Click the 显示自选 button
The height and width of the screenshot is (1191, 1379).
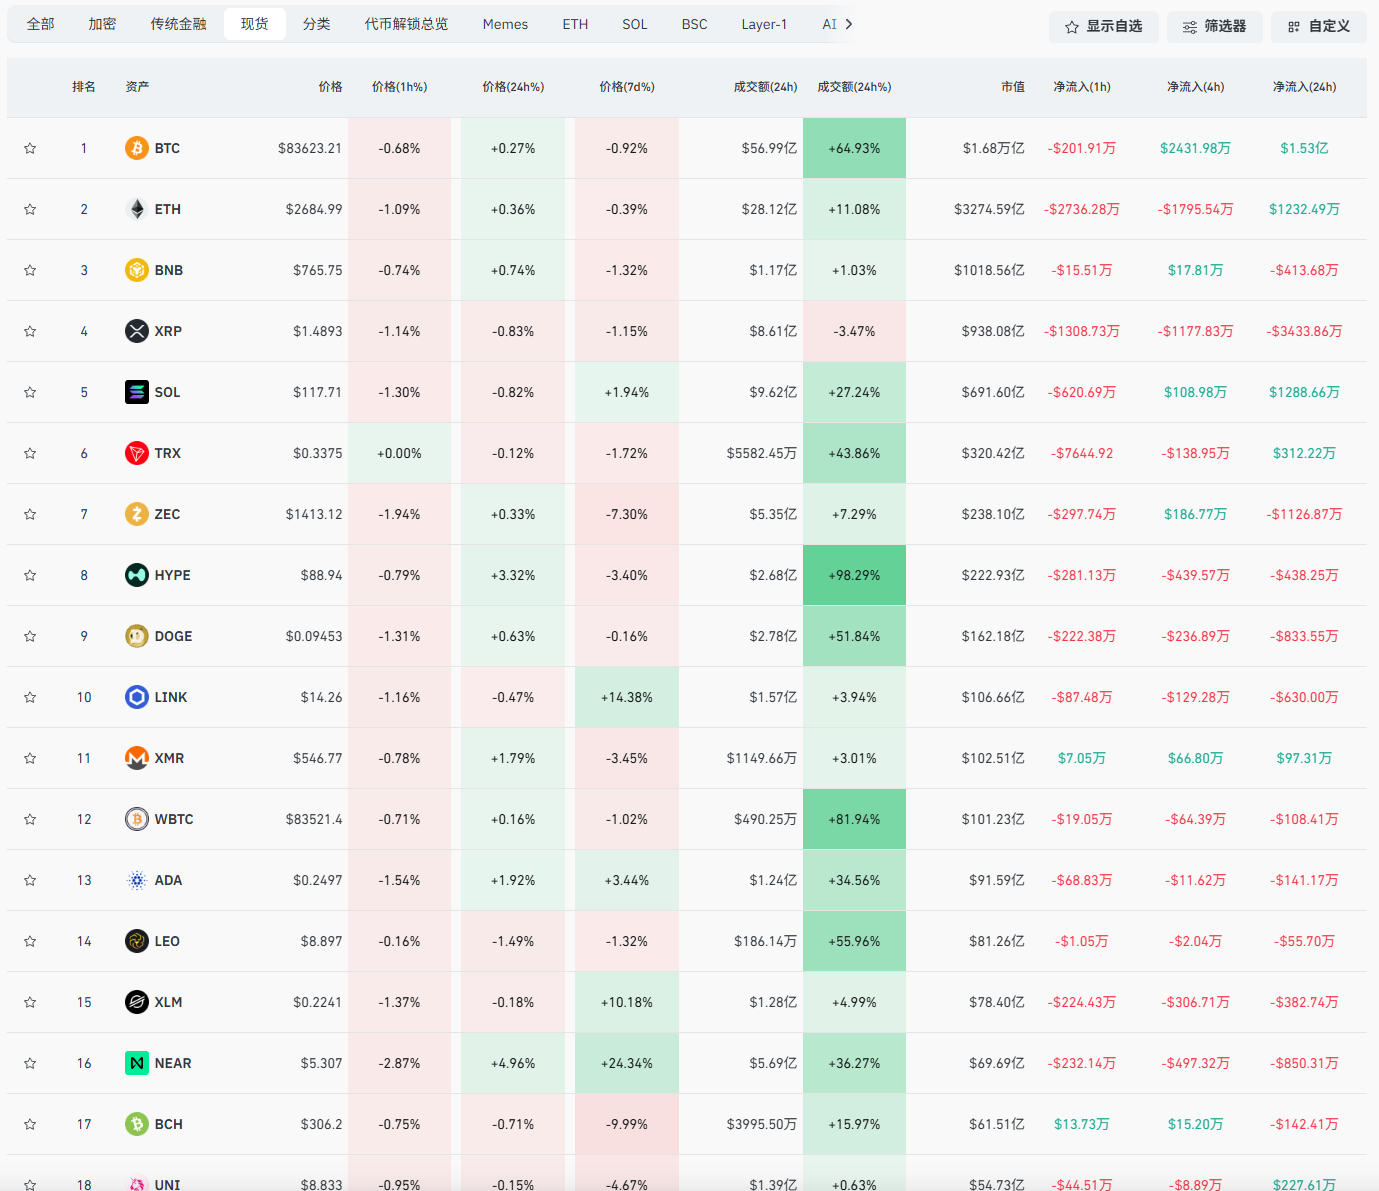(x=1104, y=27)
